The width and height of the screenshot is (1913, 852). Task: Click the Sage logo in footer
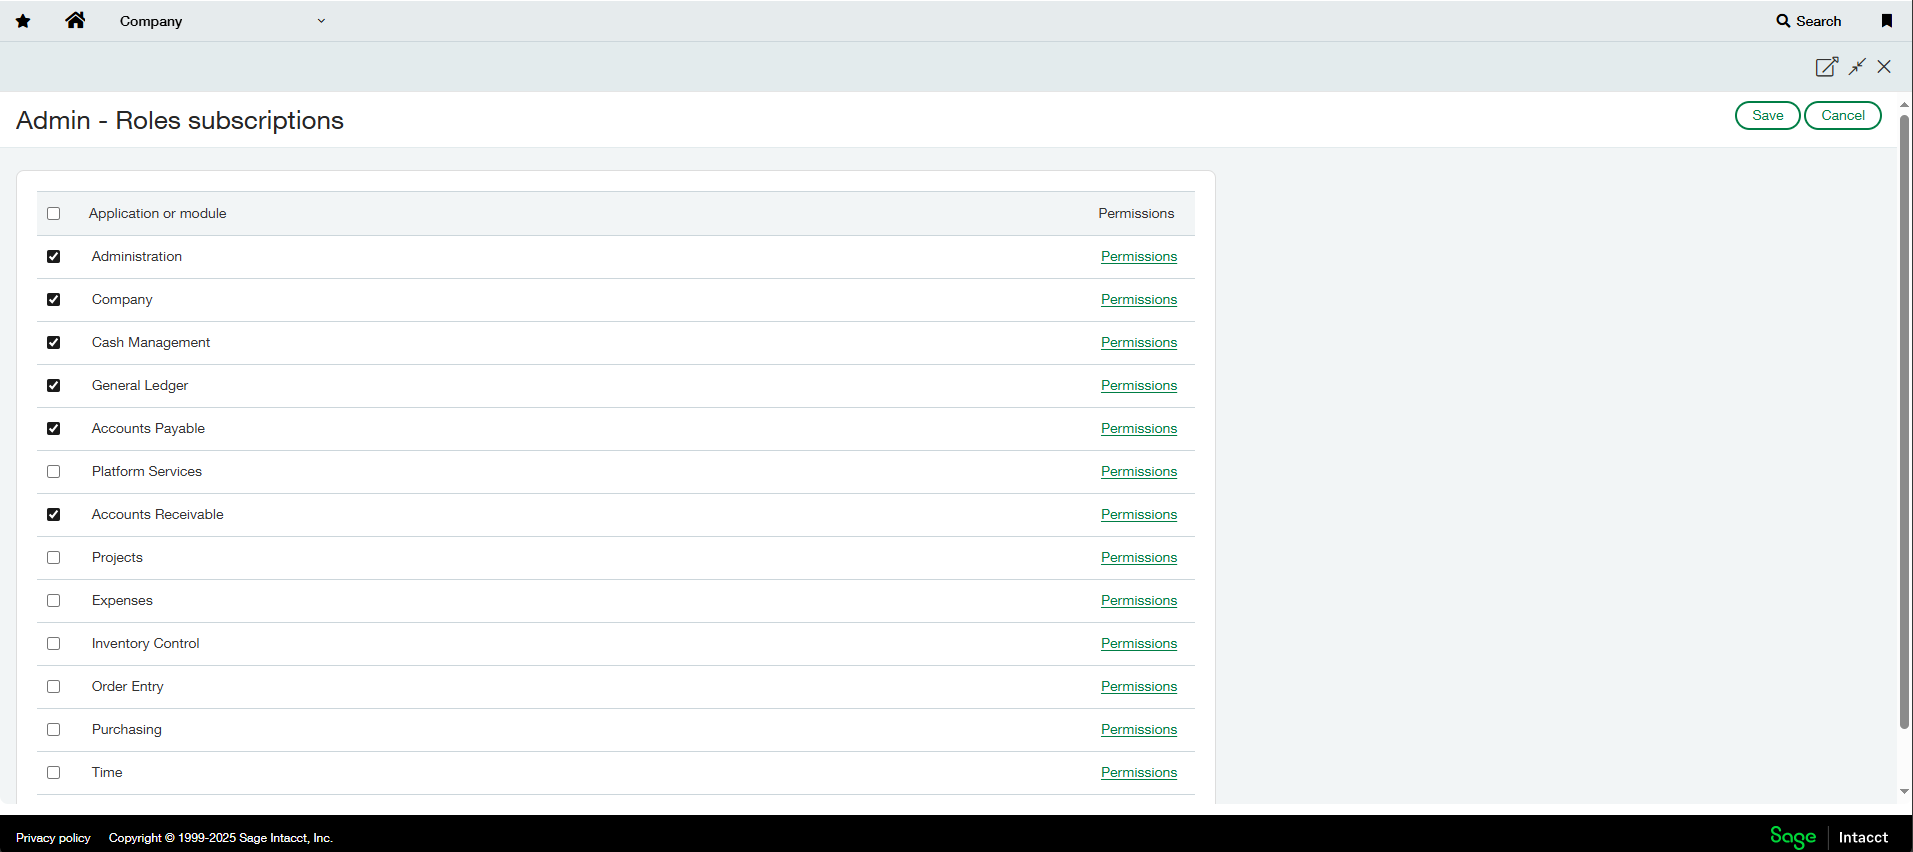[1792, 837]
